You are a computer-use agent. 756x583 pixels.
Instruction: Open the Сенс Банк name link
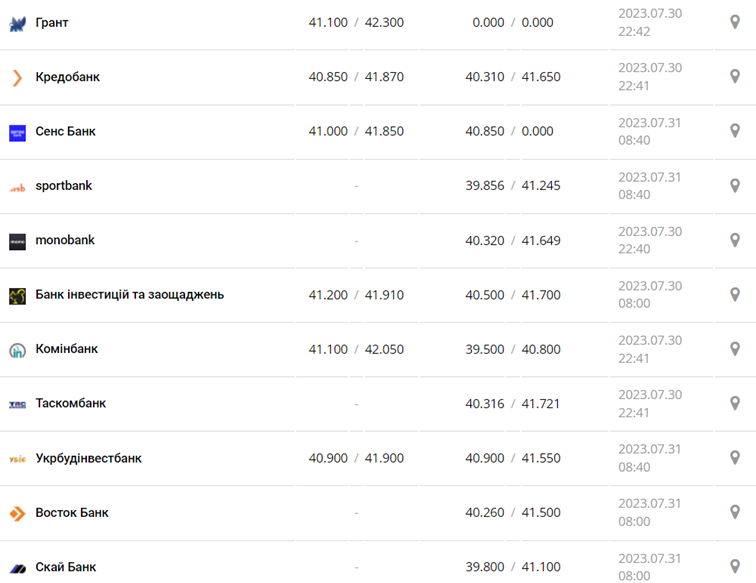click(x=65, y=131)
